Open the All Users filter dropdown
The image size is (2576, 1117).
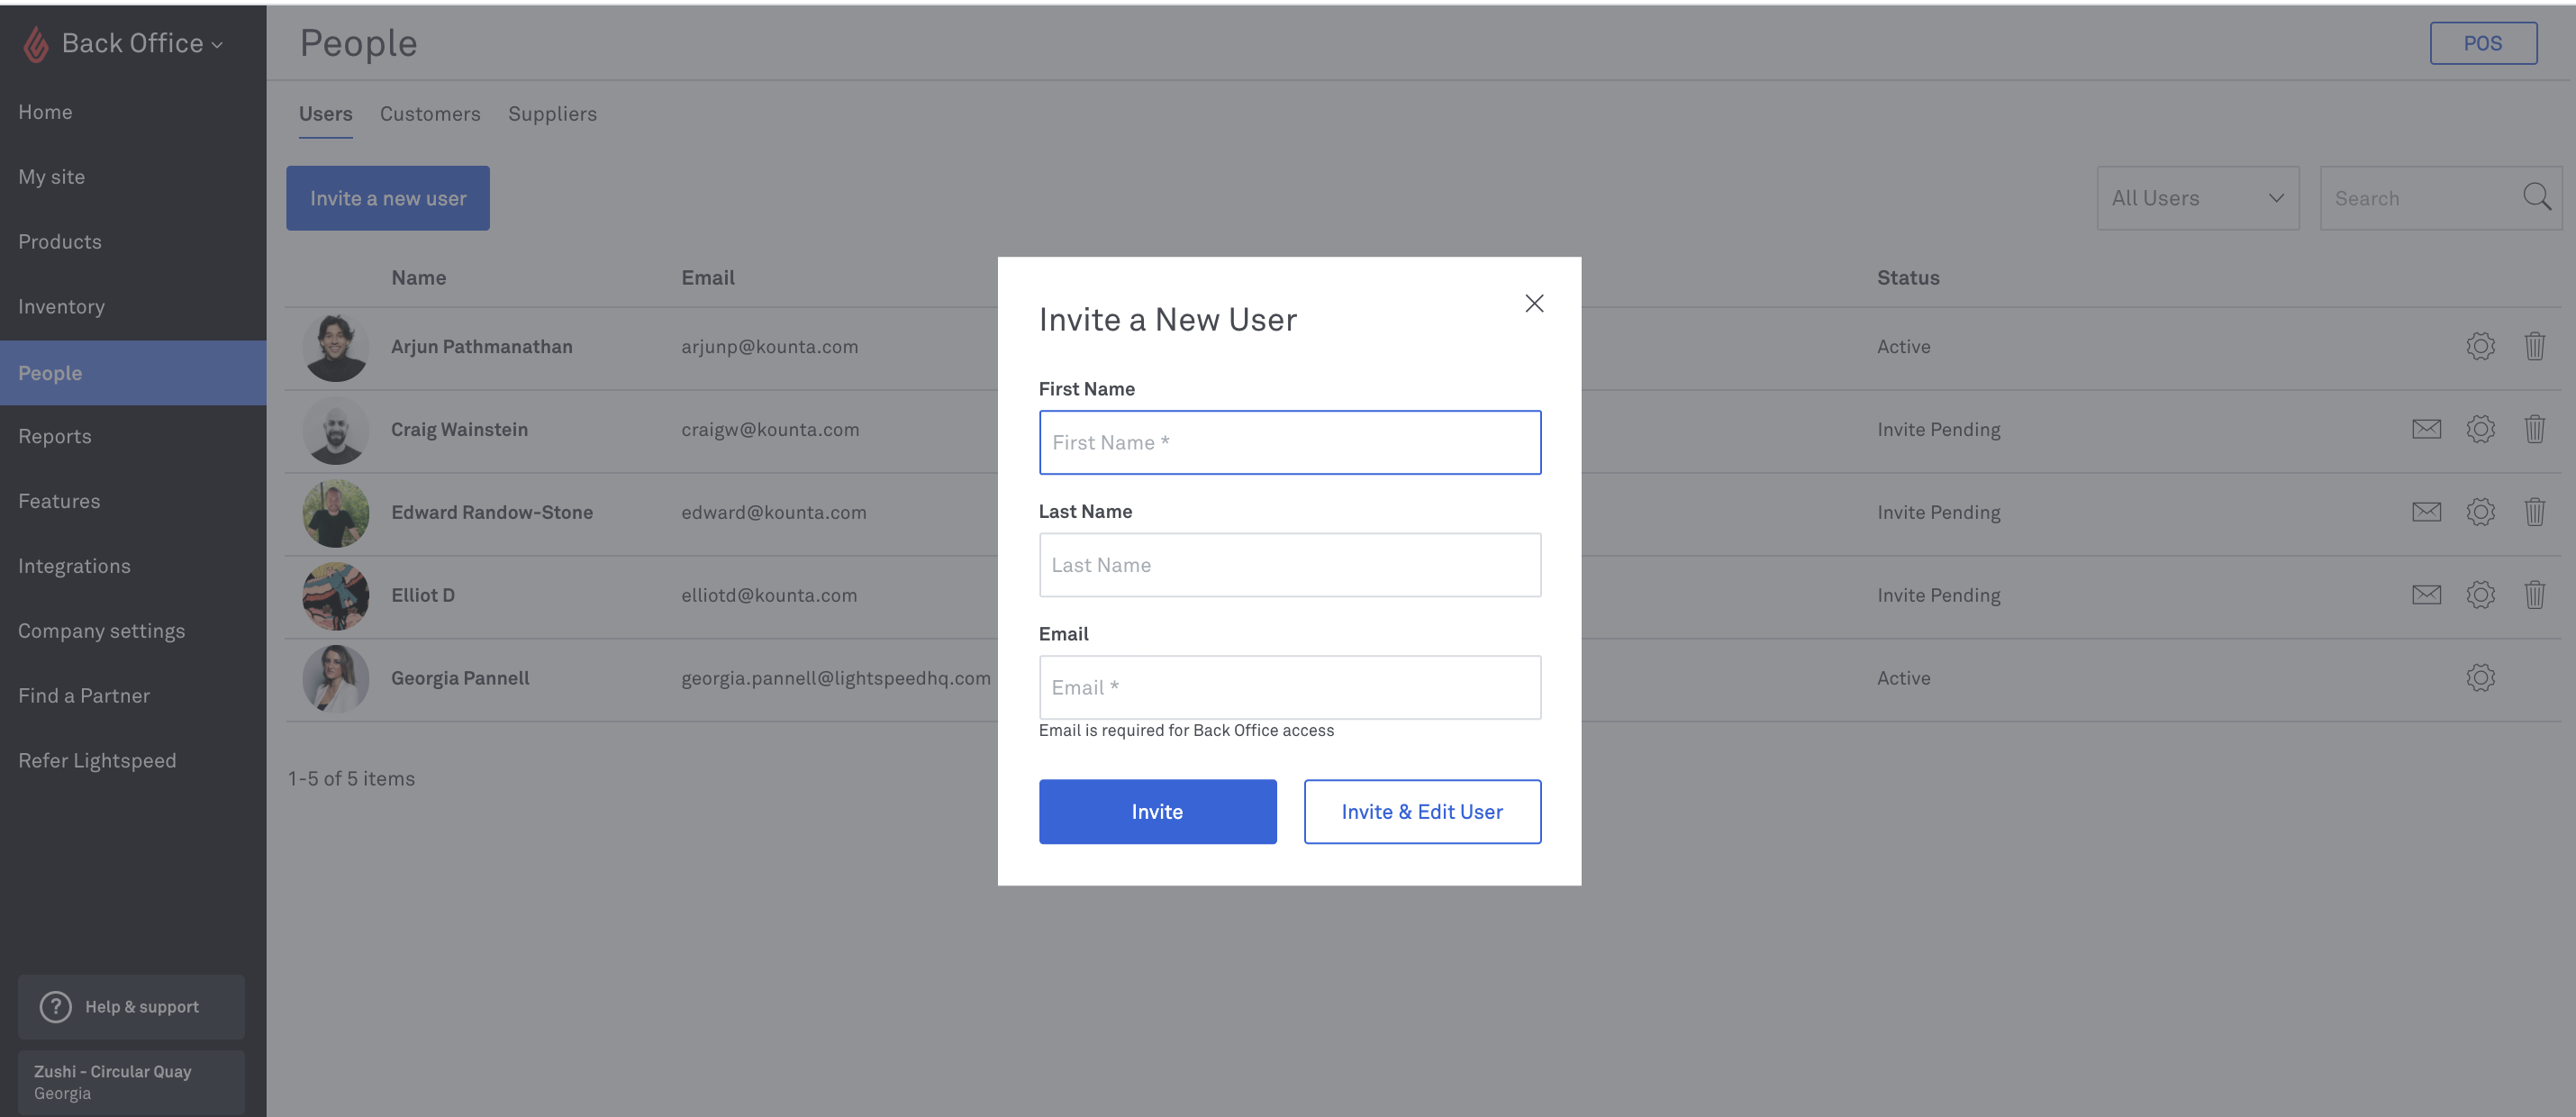[x=2198, y=198]
